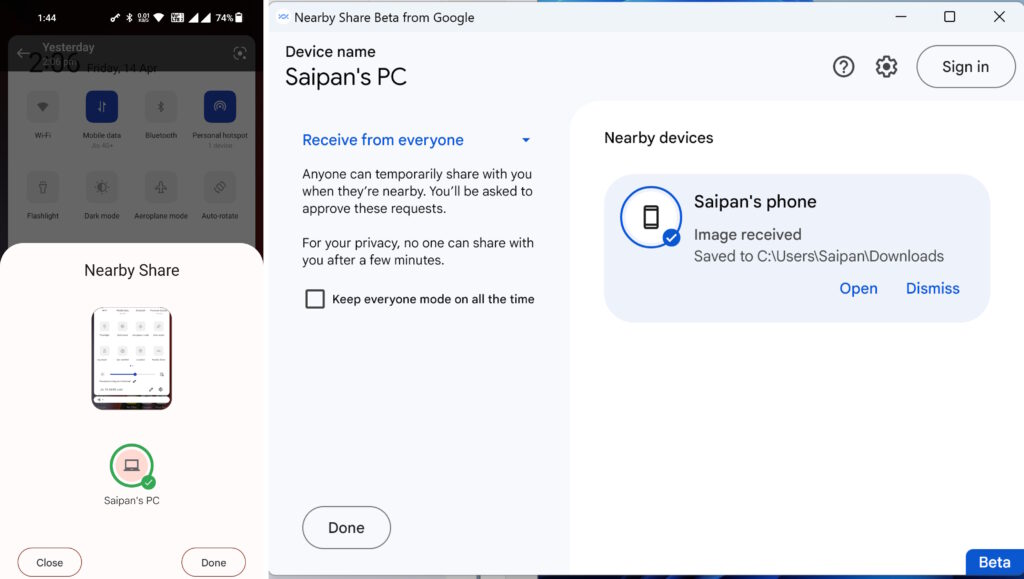Tap the Wi-Fi quick settings tile
This screenshot has height=579, width=1024.
43,106
